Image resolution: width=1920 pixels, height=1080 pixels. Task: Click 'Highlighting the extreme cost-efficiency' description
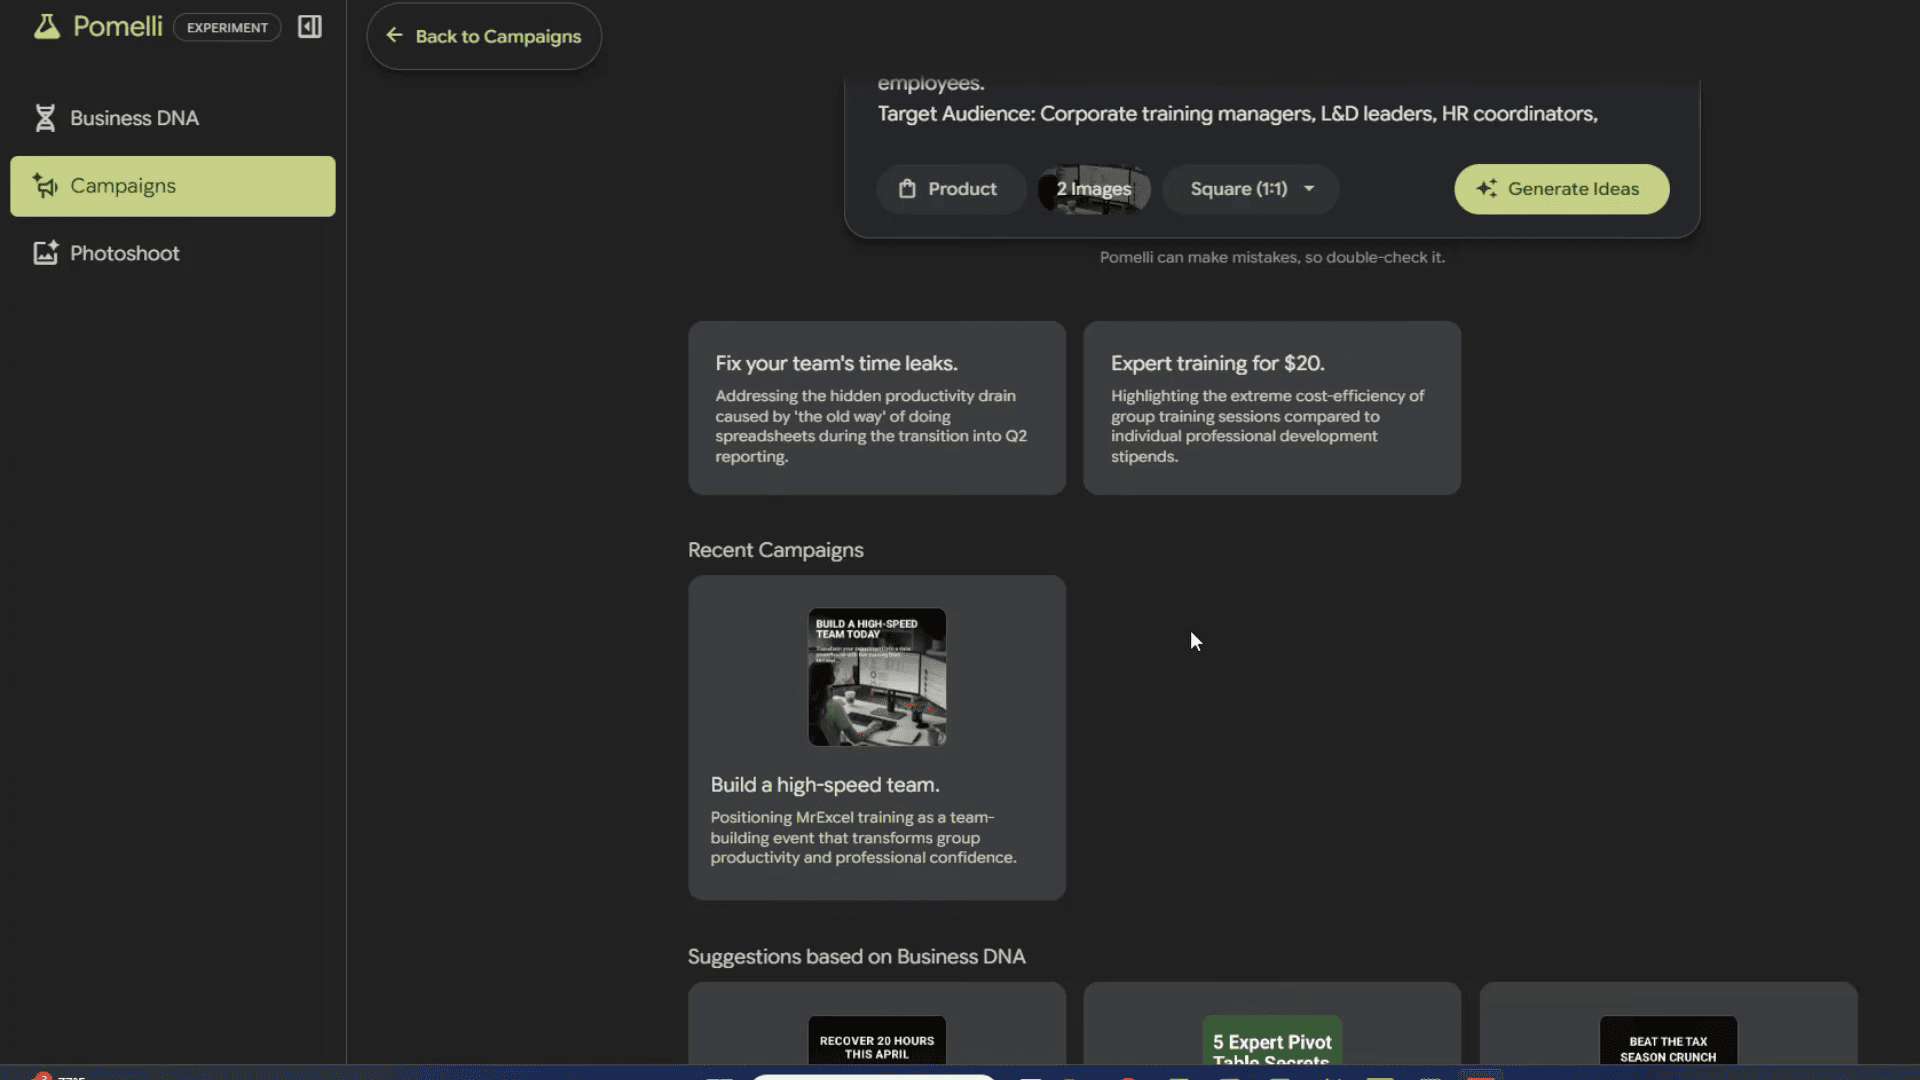[x=1267, y=426]
